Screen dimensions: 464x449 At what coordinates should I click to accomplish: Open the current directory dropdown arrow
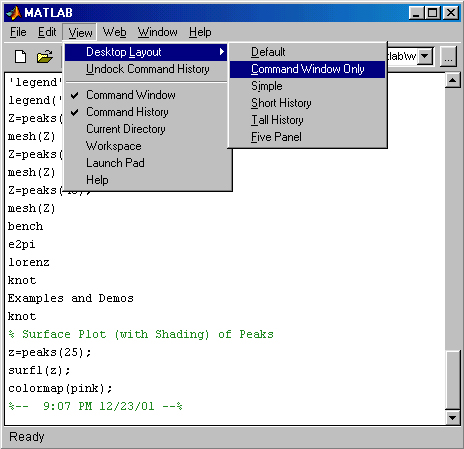[x=425, y=56]
